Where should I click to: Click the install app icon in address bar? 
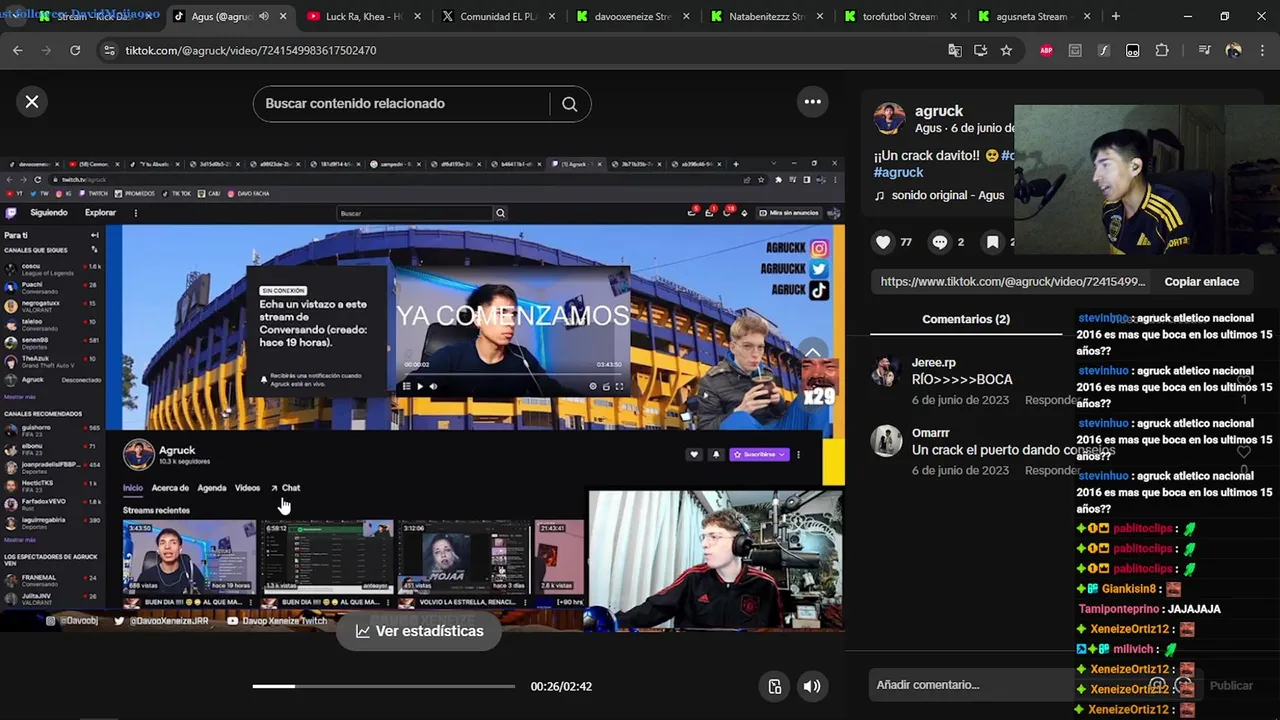[981, 50]
